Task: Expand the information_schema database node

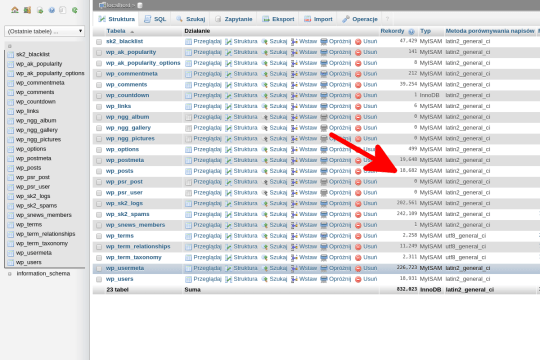Action: (10, 274)
